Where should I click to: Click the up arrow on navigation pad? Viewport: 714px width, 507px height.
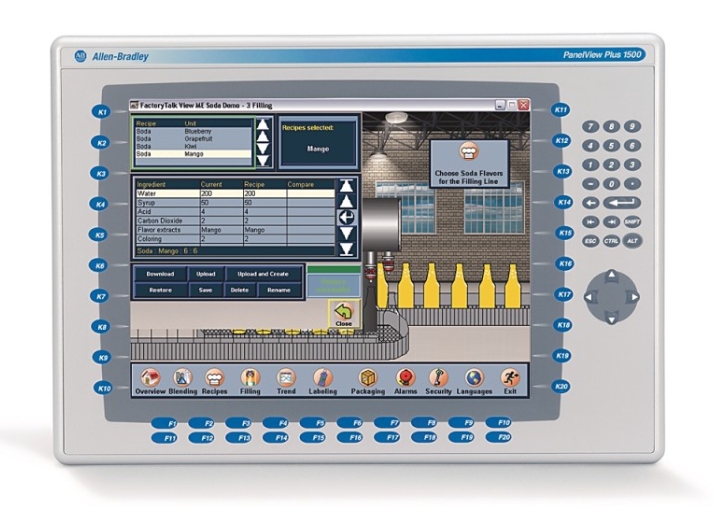(612, 275)
